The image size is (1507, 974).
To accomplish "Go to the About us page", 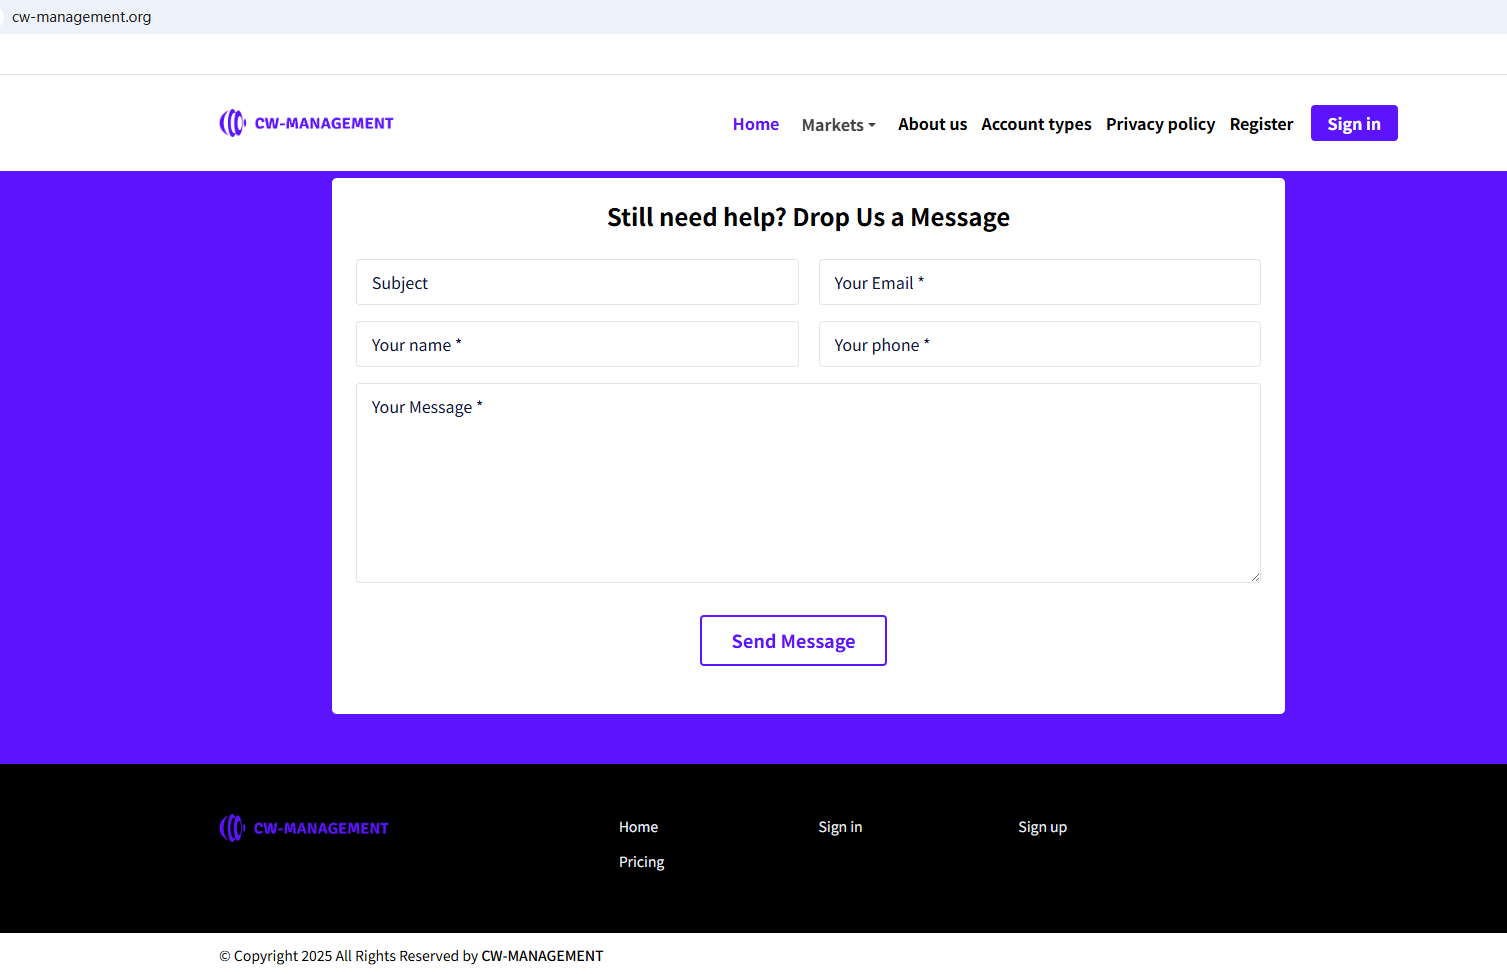I will pyautogui.click(x=932, y=124).
